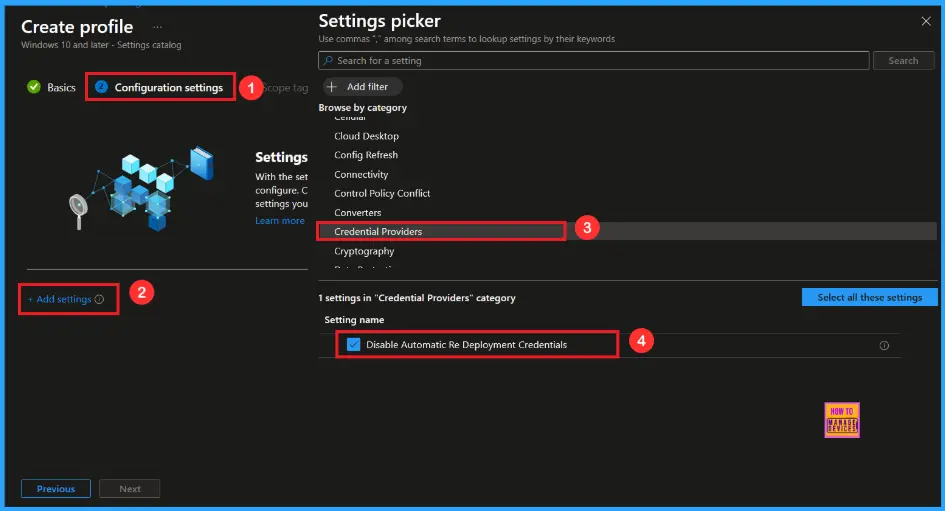
Task: Click the Previous button
Action: 56,489
